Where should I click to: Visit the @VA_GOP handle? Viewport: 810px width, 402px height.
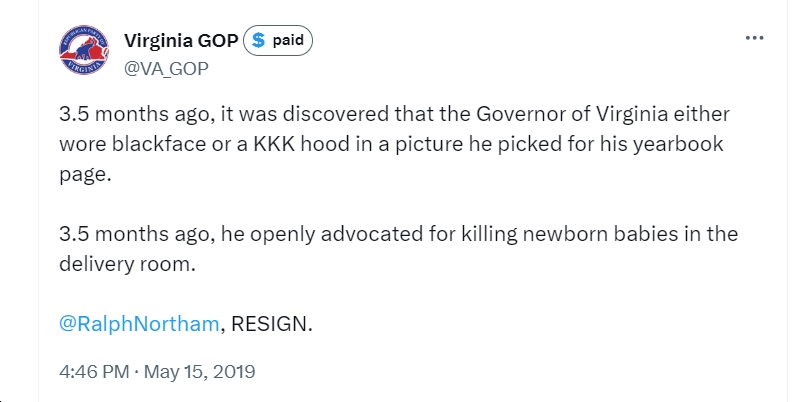[166, 68]
